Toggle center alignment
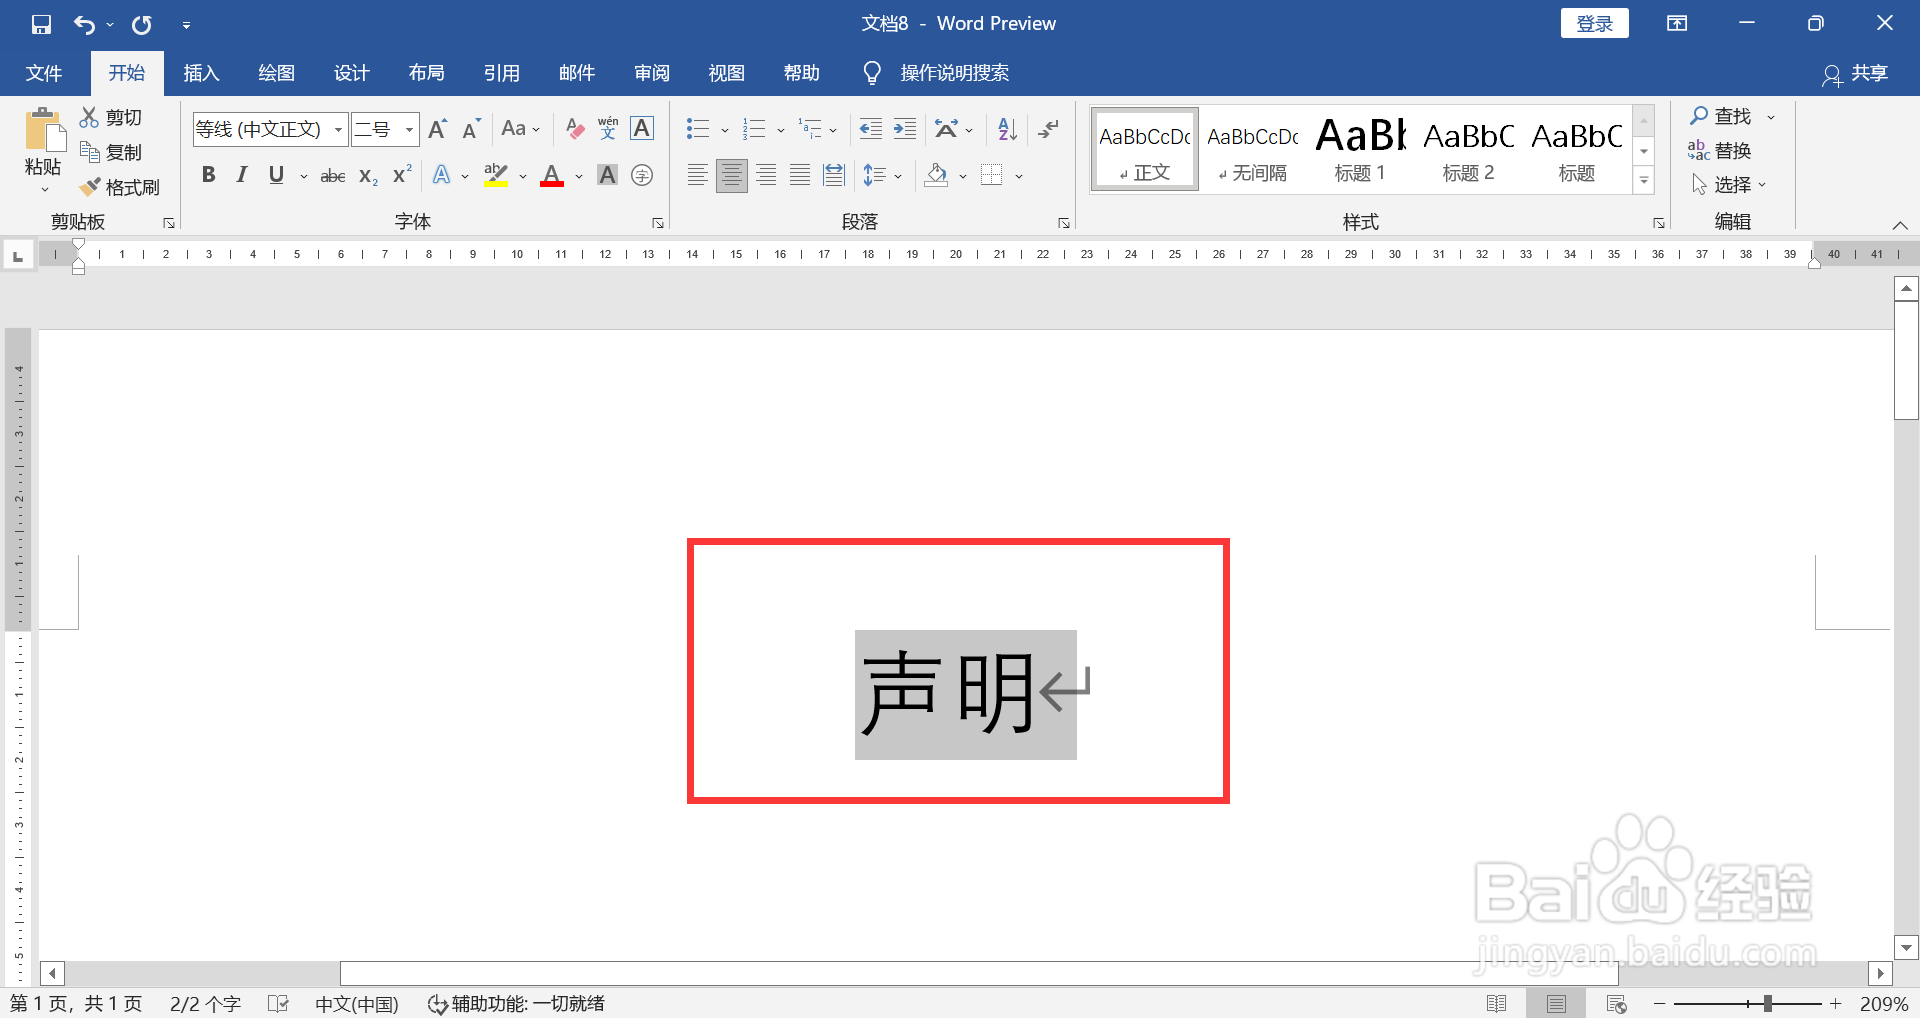The height and width of the screenshot is (1018, 1920). click(x=732, y=176)
